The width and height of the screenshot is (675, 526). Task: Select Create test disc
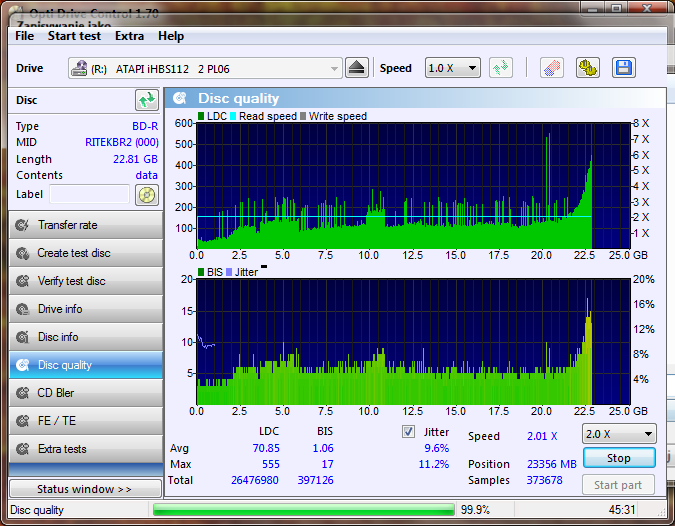(x=86, y=253)
